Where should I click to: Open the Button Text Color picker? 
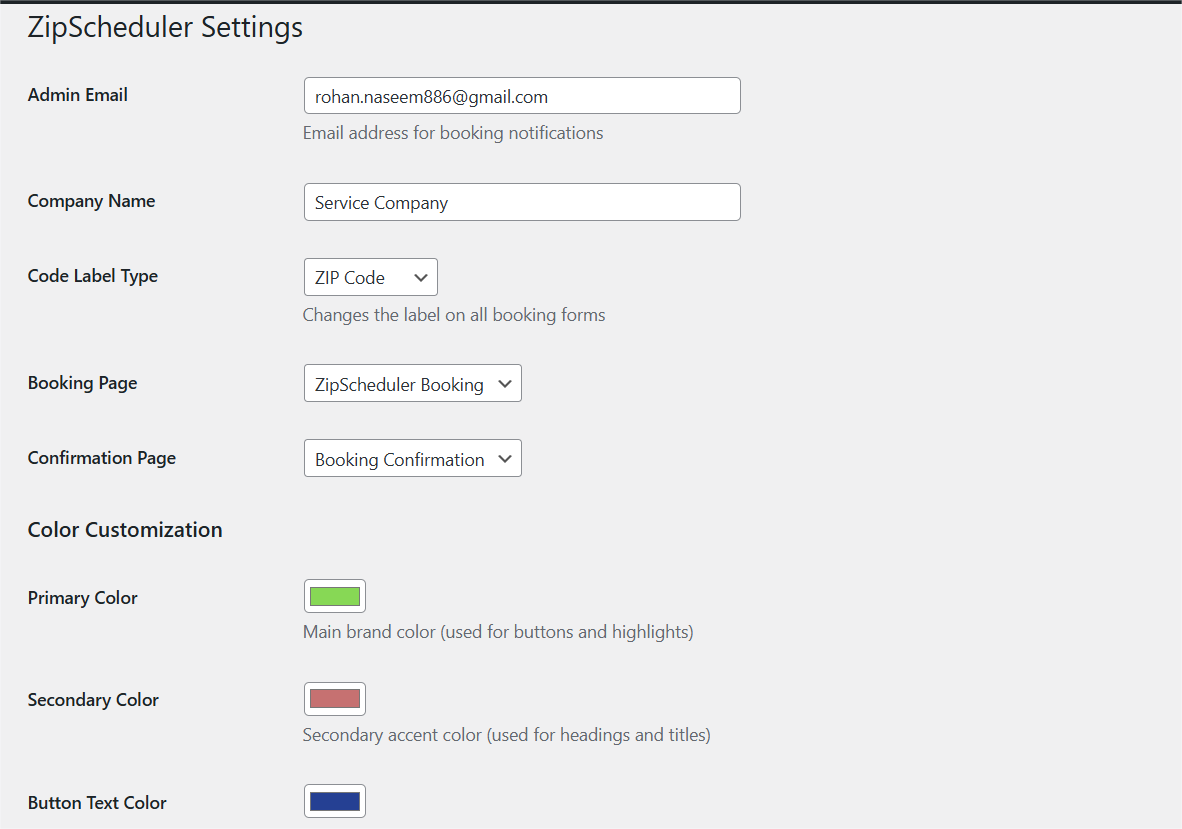(x=334, y=800)
